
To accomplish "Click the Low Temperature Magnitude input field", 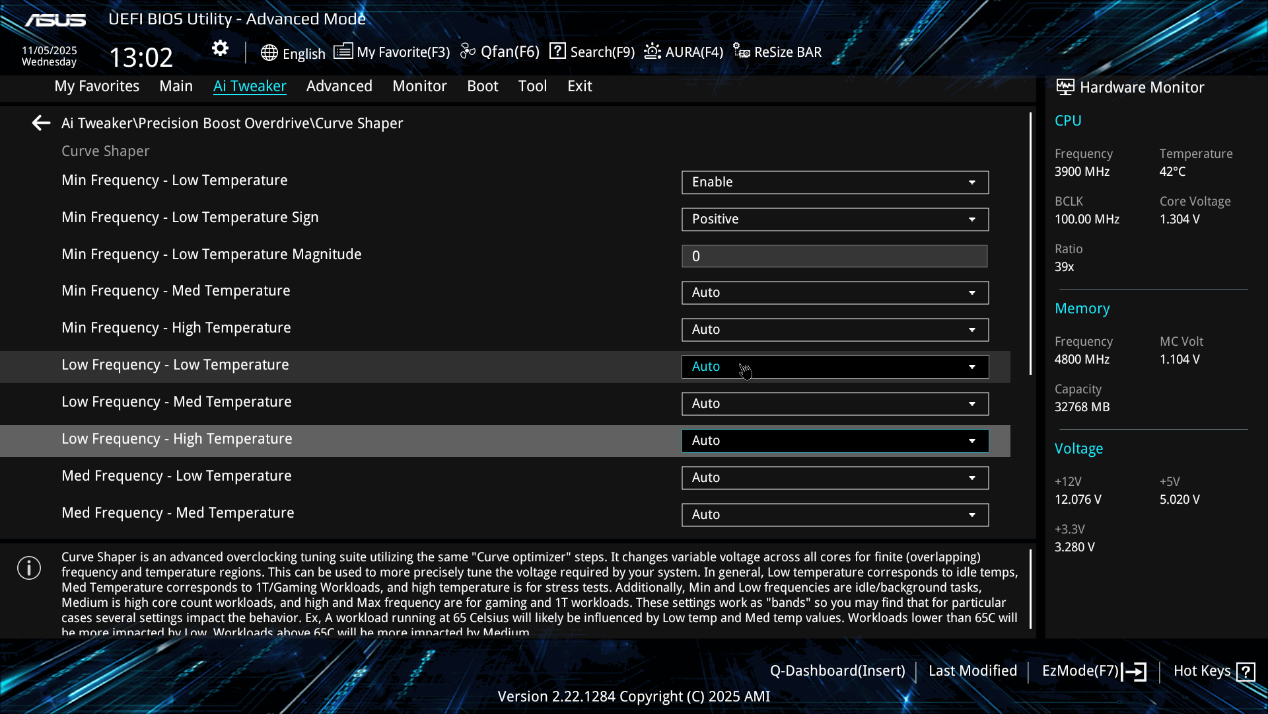I will [x=834, y=256].
